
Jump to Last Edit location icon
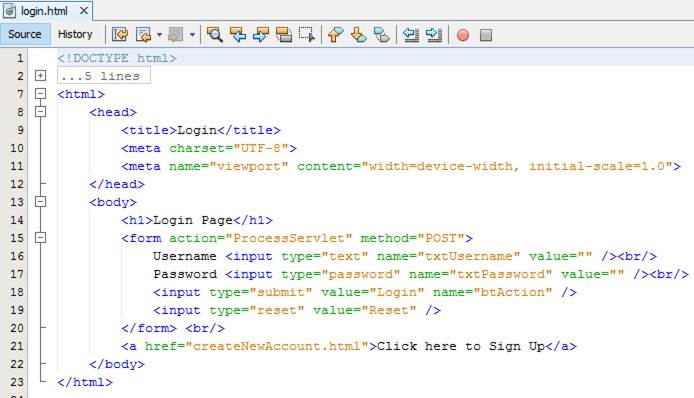pyautogui.click(x=120, y=35)
